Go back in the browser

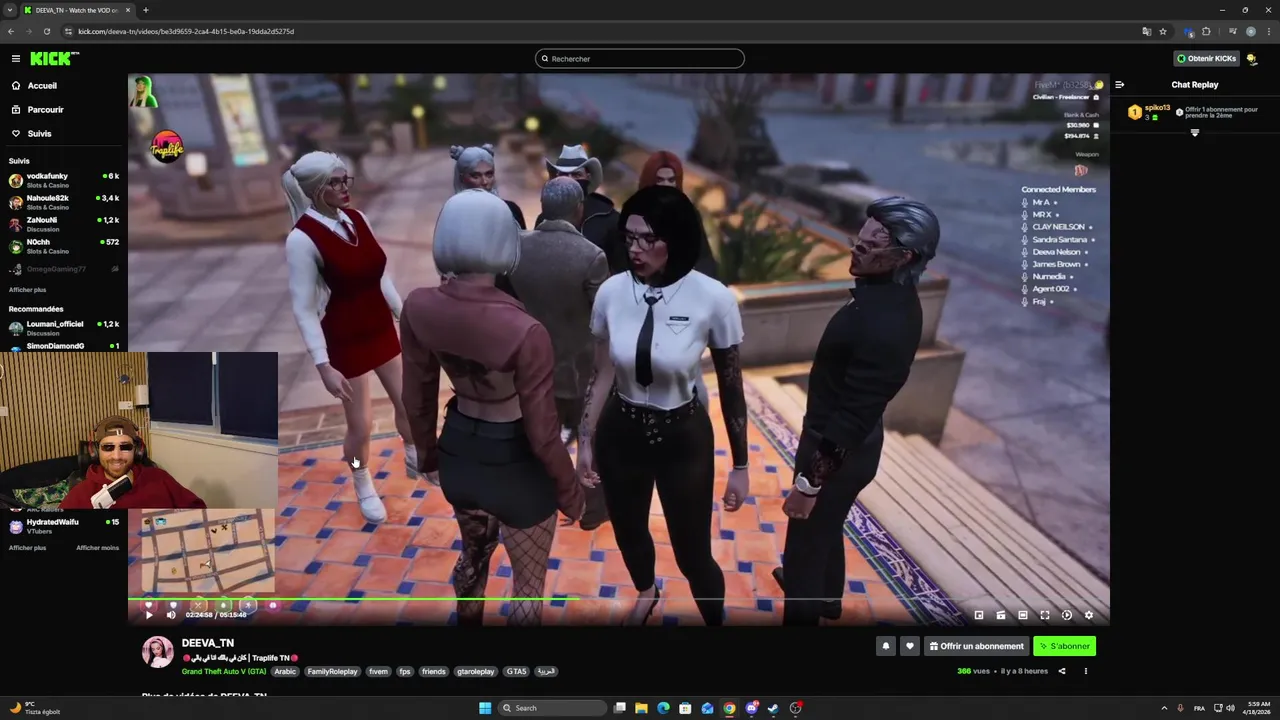11,31
